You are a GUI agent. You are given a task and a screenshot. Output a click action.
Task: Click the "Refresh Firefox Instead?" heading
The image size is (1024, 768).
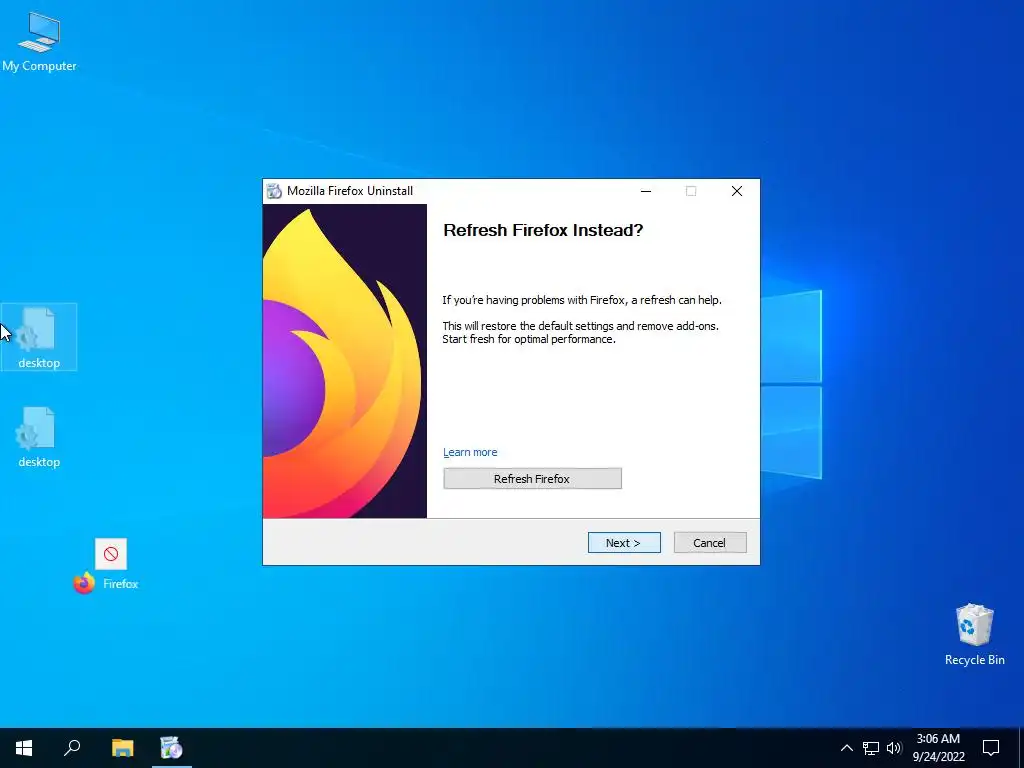[x=543, y=230]
